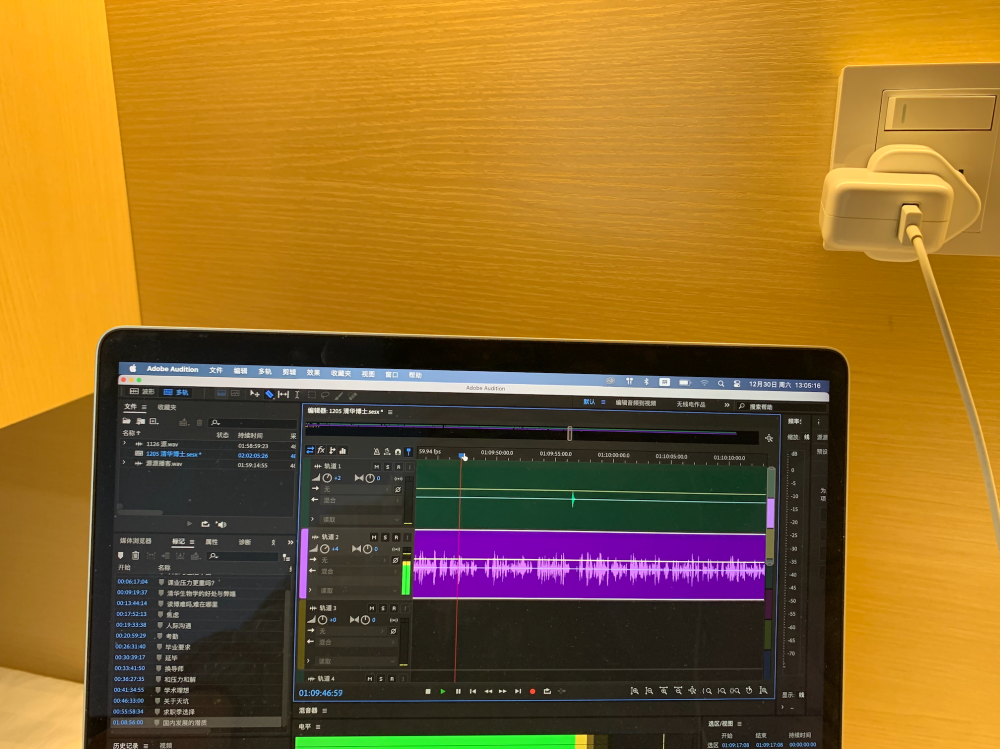1000x749 pixels.
Task: Mute Track 1 with M button
Action: point(376,466)
